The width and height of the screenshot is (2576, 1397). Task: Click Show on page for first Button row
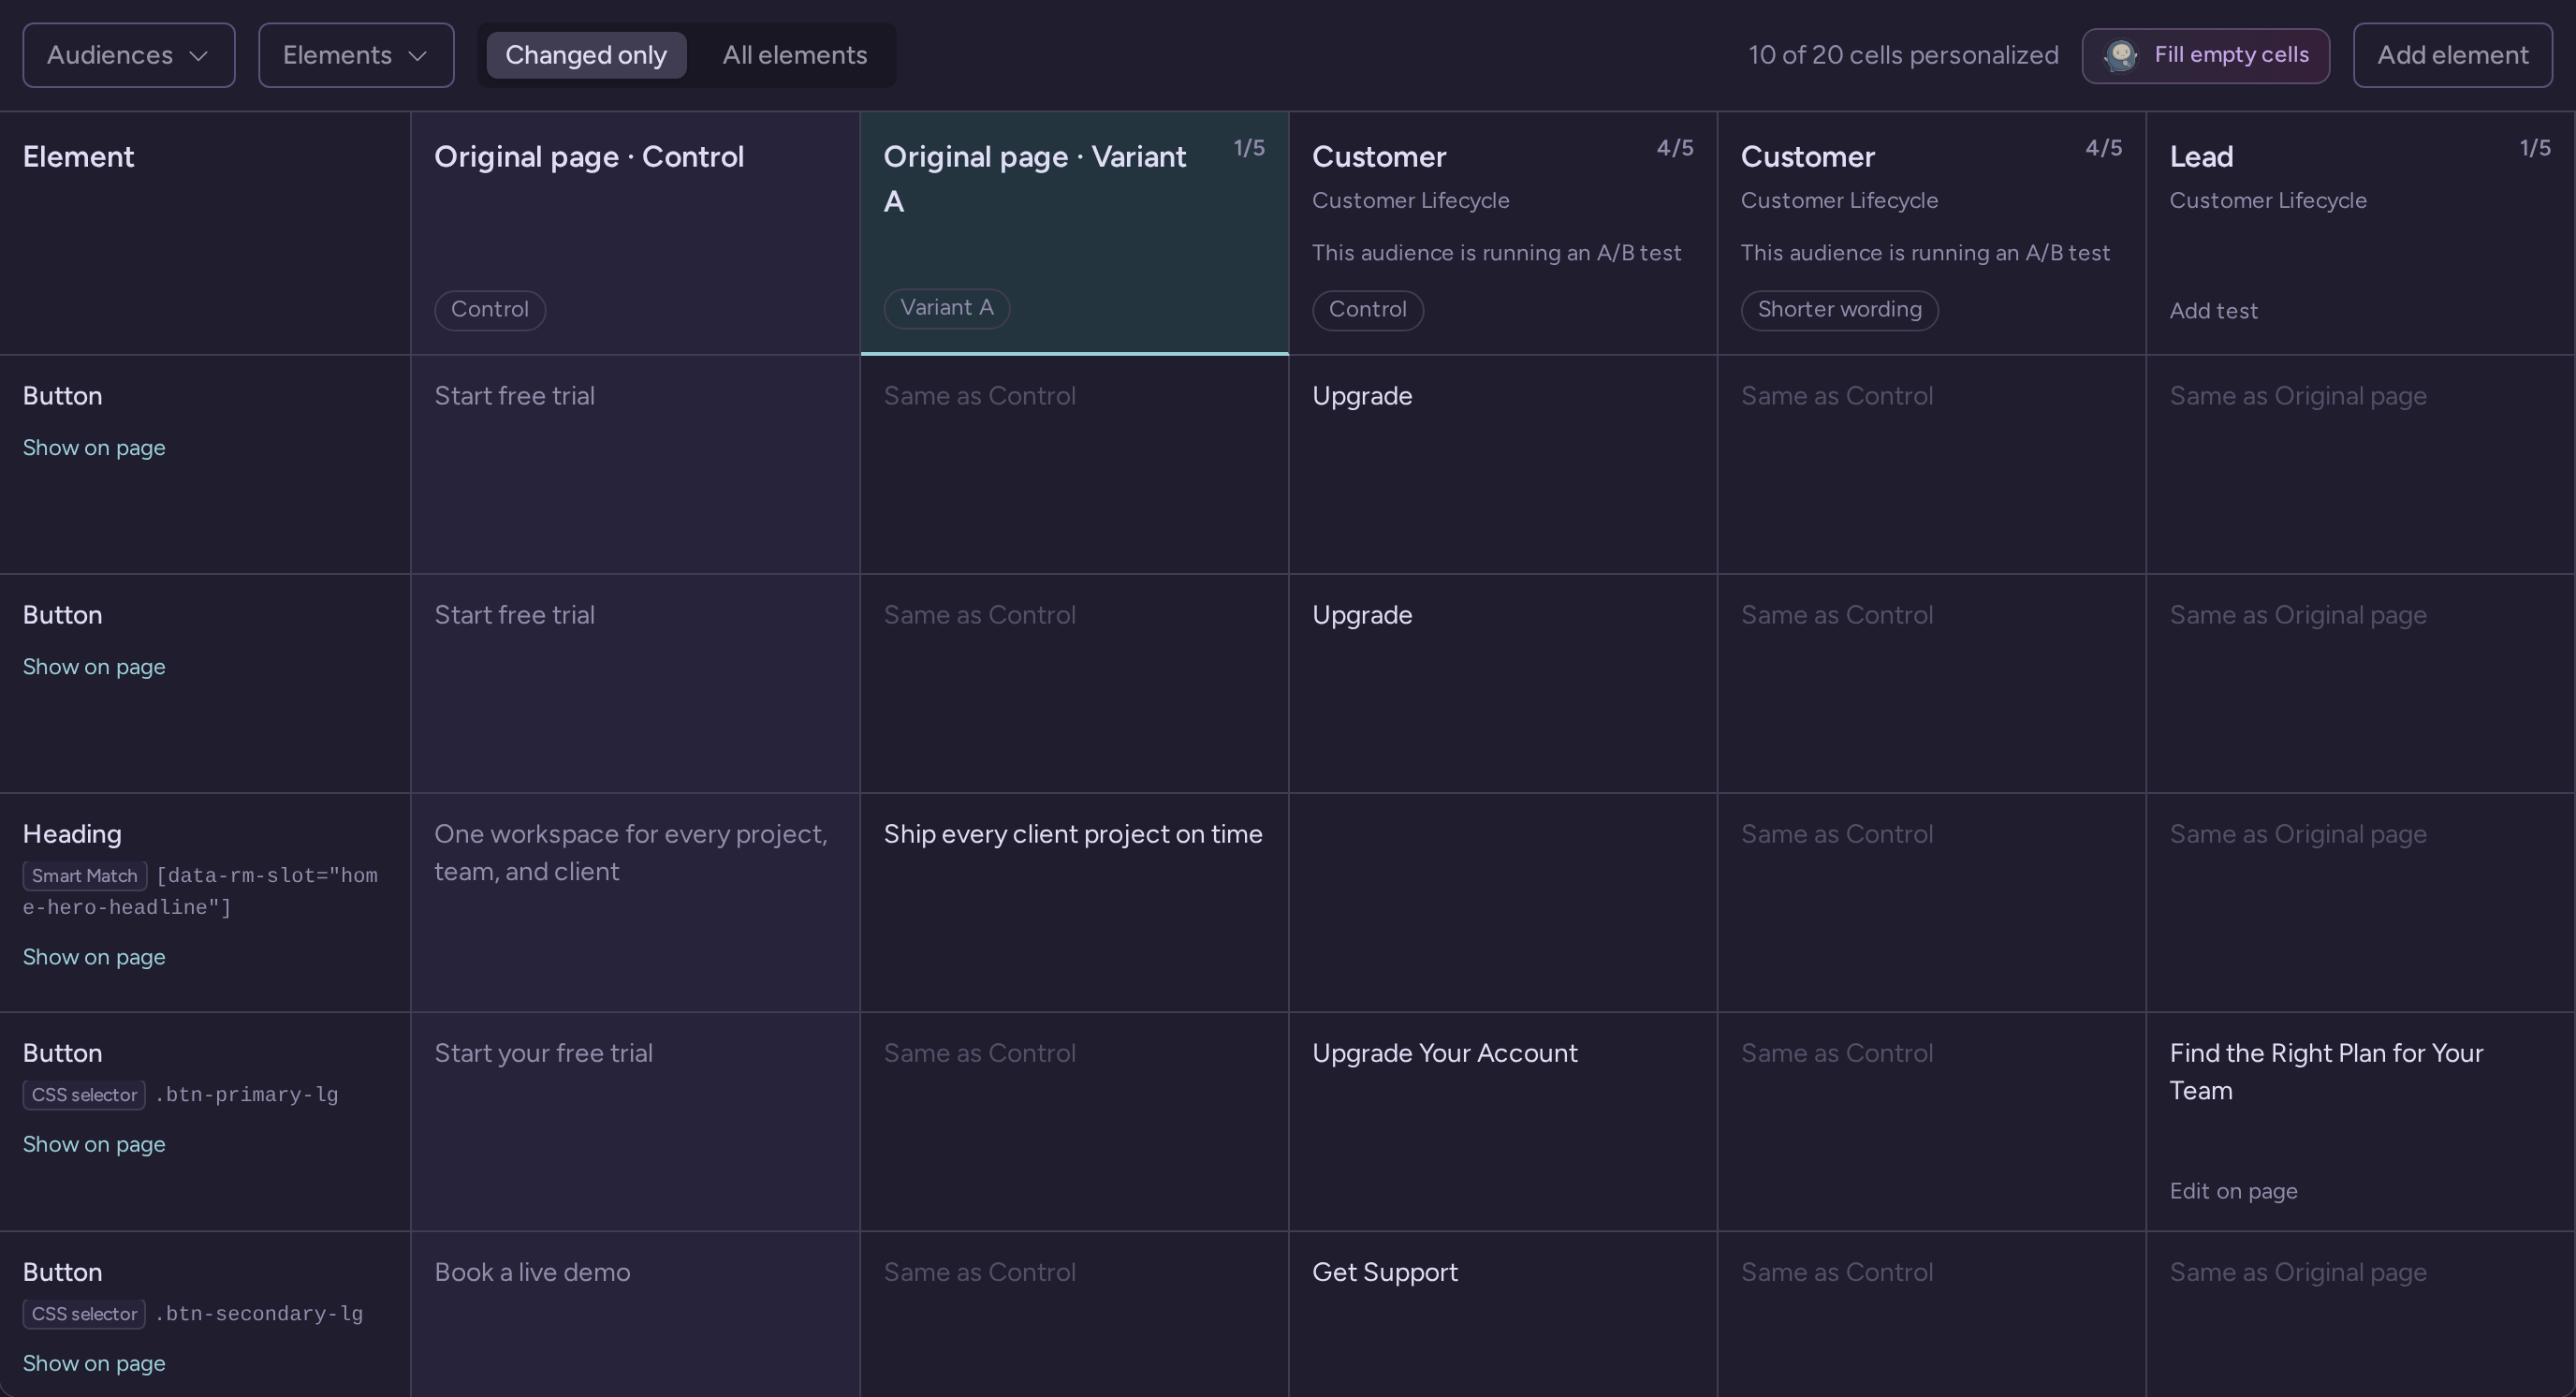[94, 448]
